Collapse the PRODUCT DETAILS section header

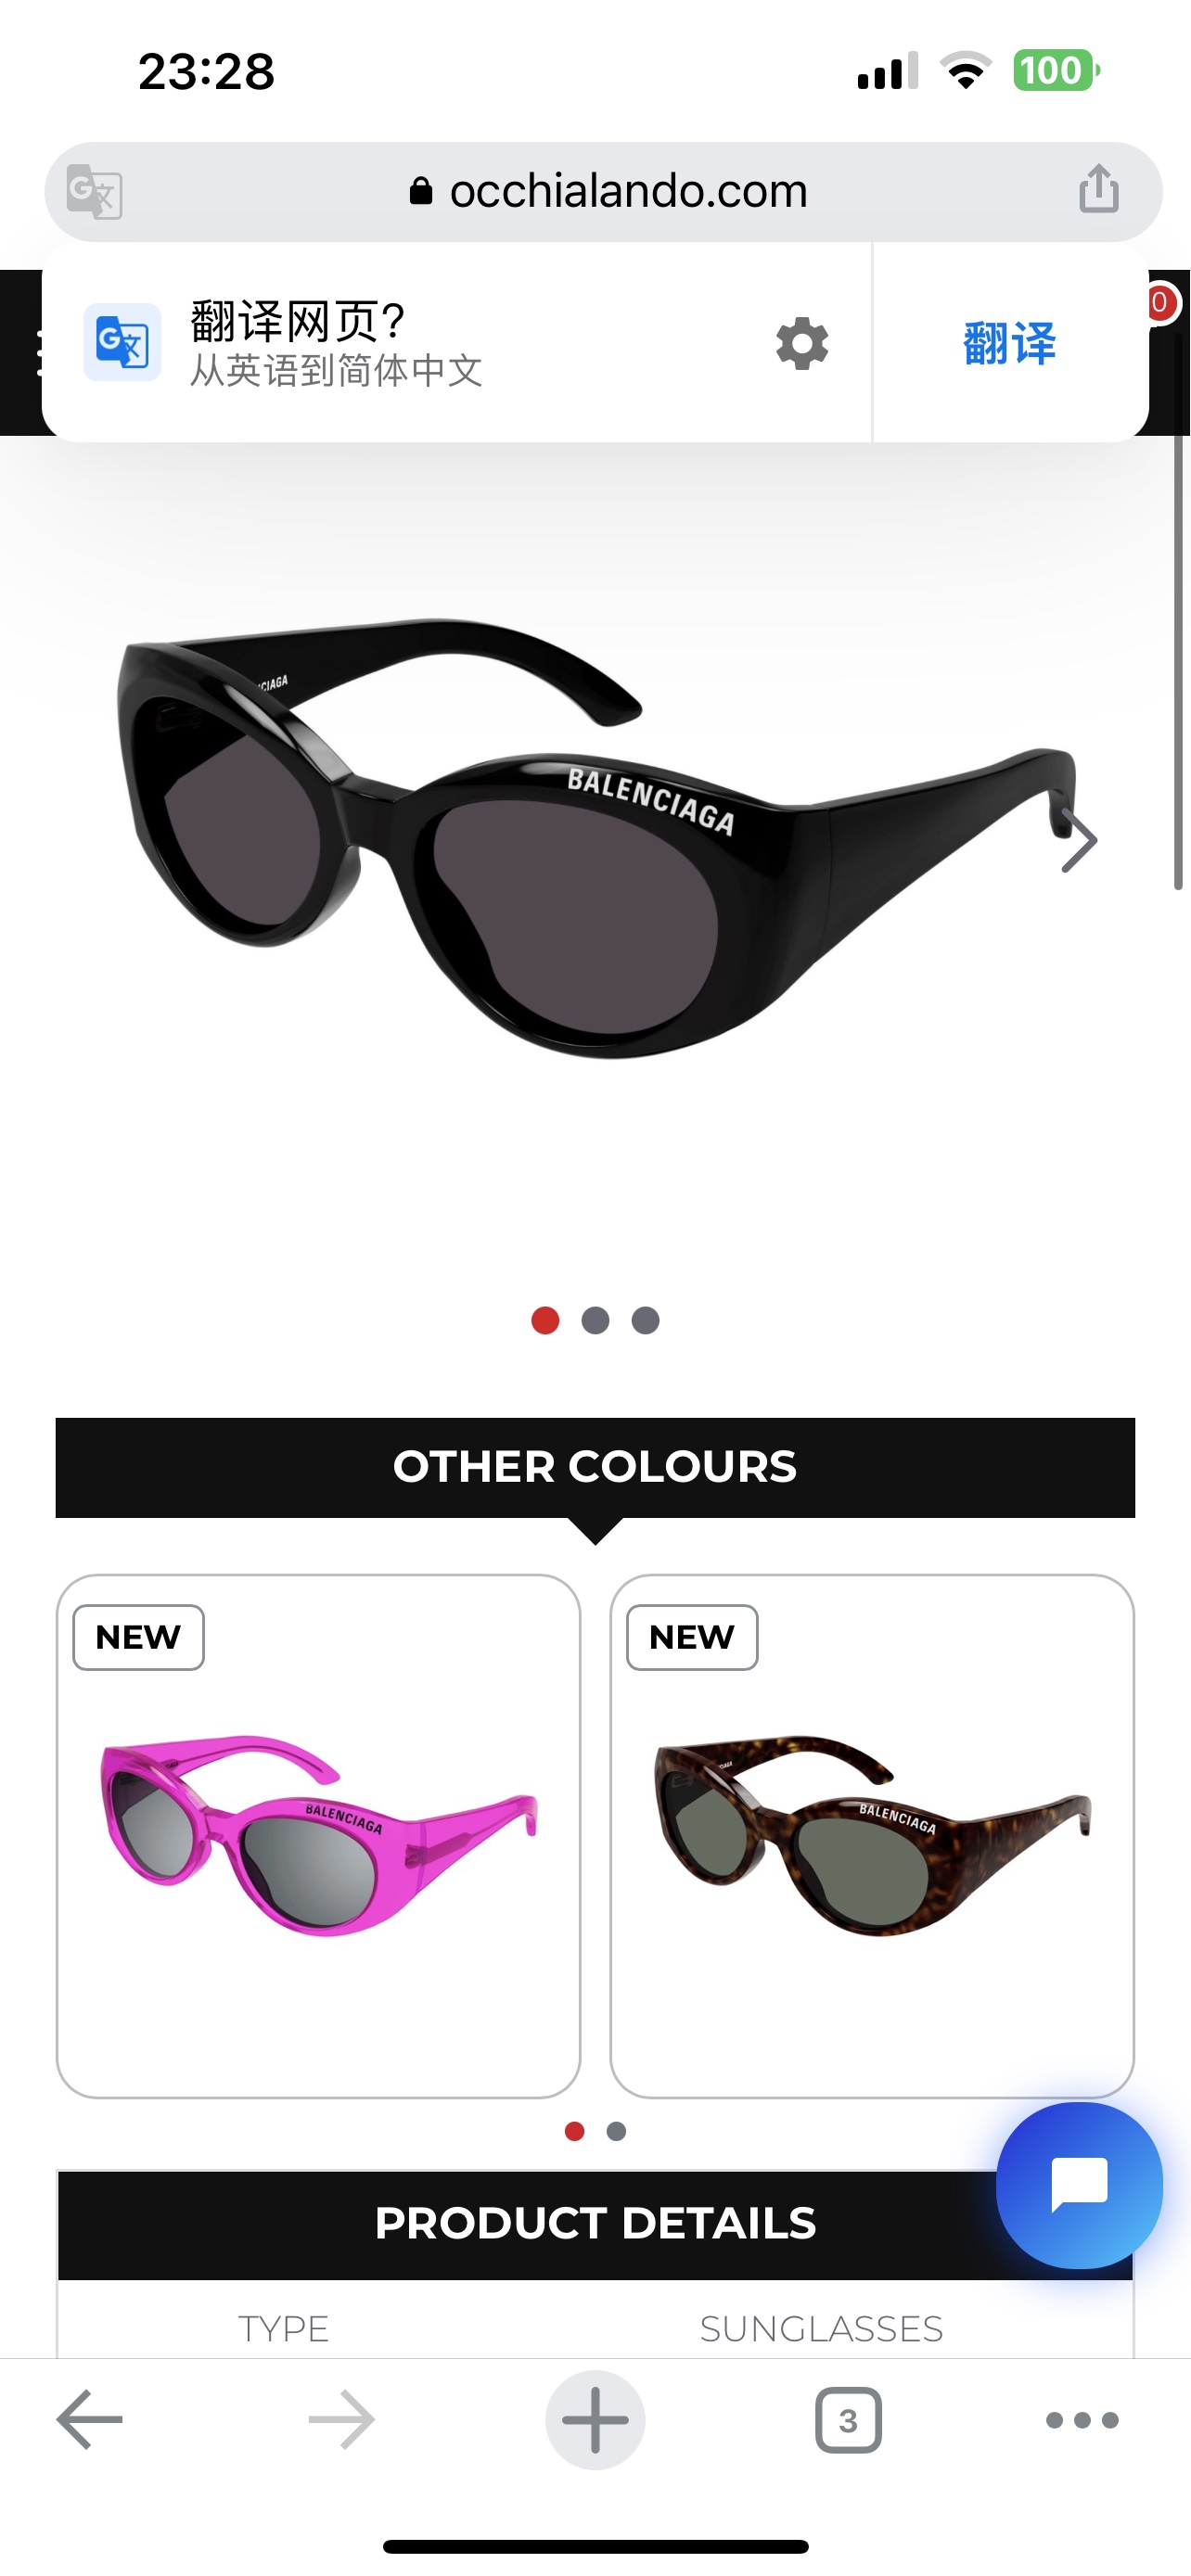coord(595,2224)
